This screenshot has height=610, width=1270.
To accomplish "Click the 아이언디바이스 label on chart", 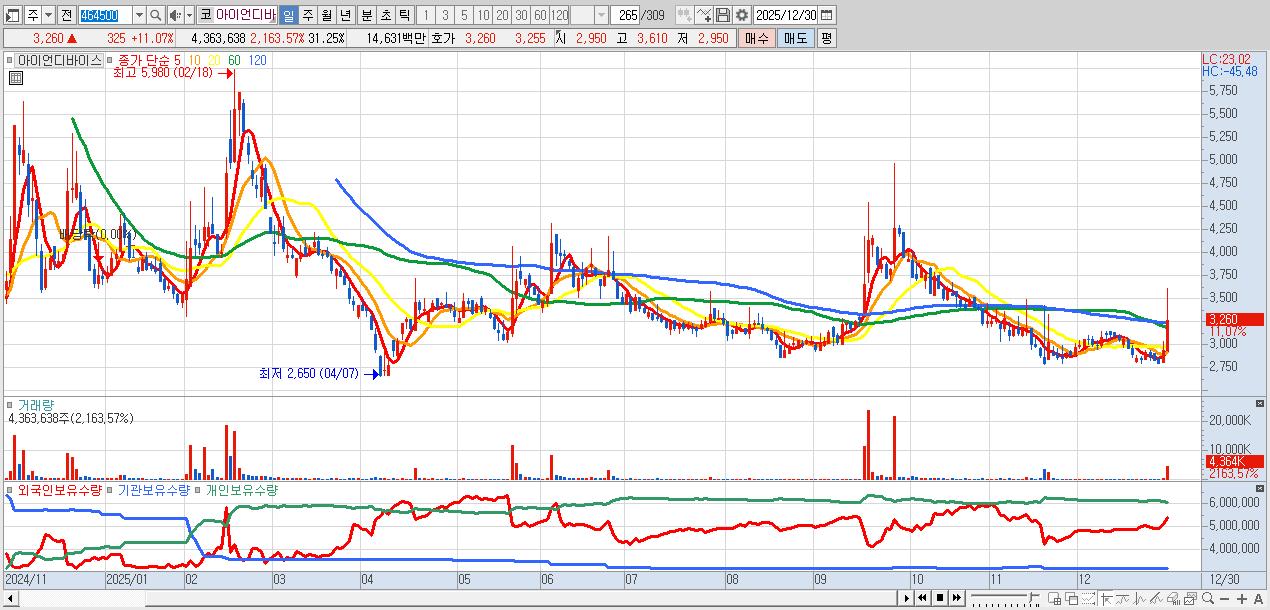I will click(59, 60).
